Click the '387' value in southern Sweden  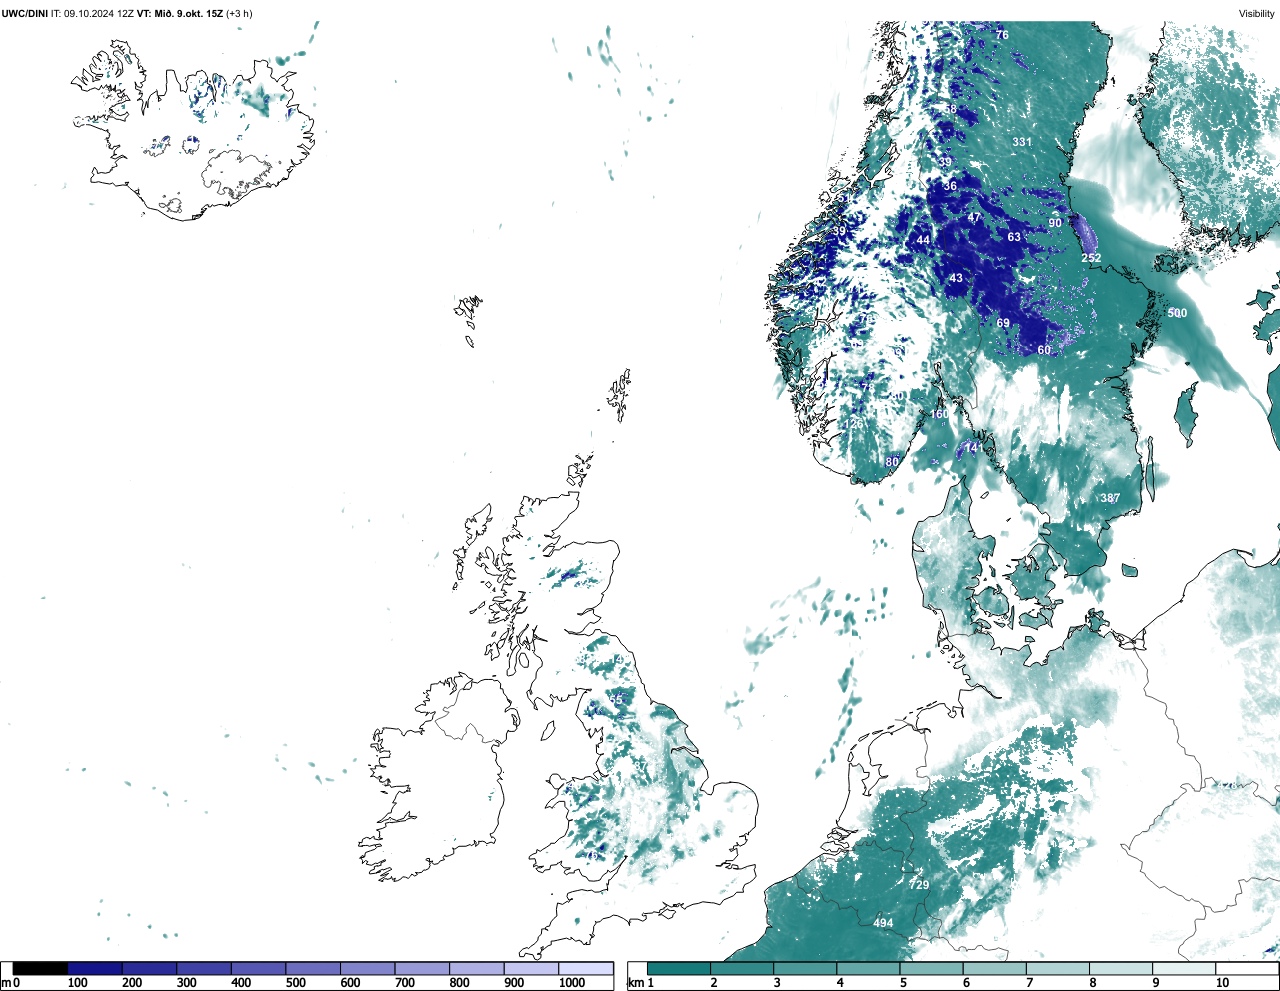[1110, 498]
